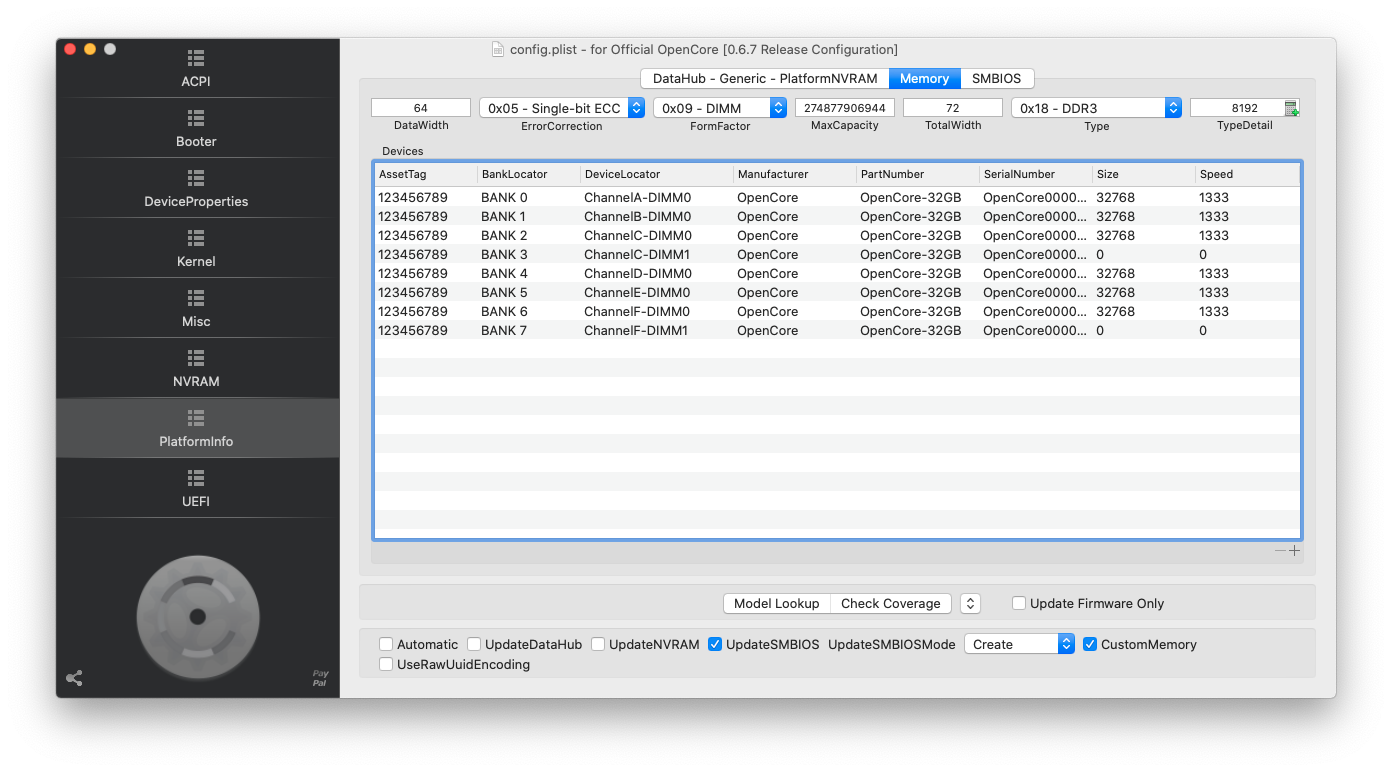Open the ErrorCorrection dropdown

coord(562,108)
